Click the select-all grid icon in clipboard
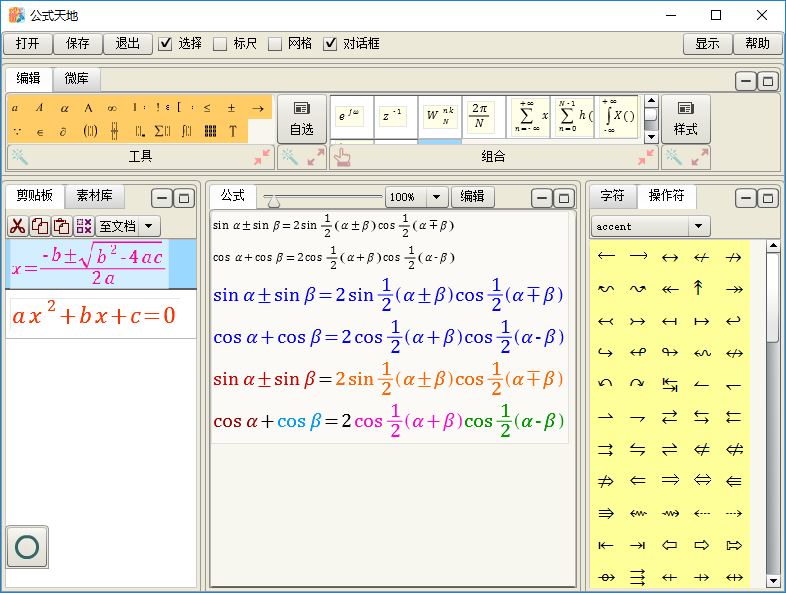The image size is (786, 593). [x=84, y=226]
